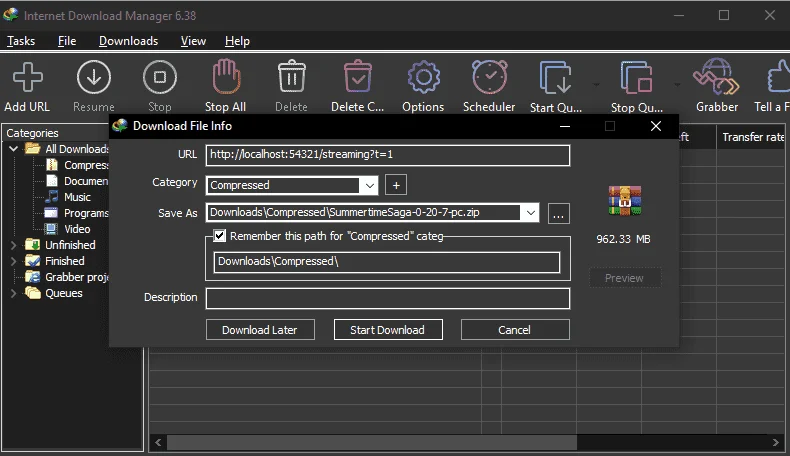The image size is (790, 456).
Task: Click the Grabber projects icon in tree
Action: click(x=32, y=277)
